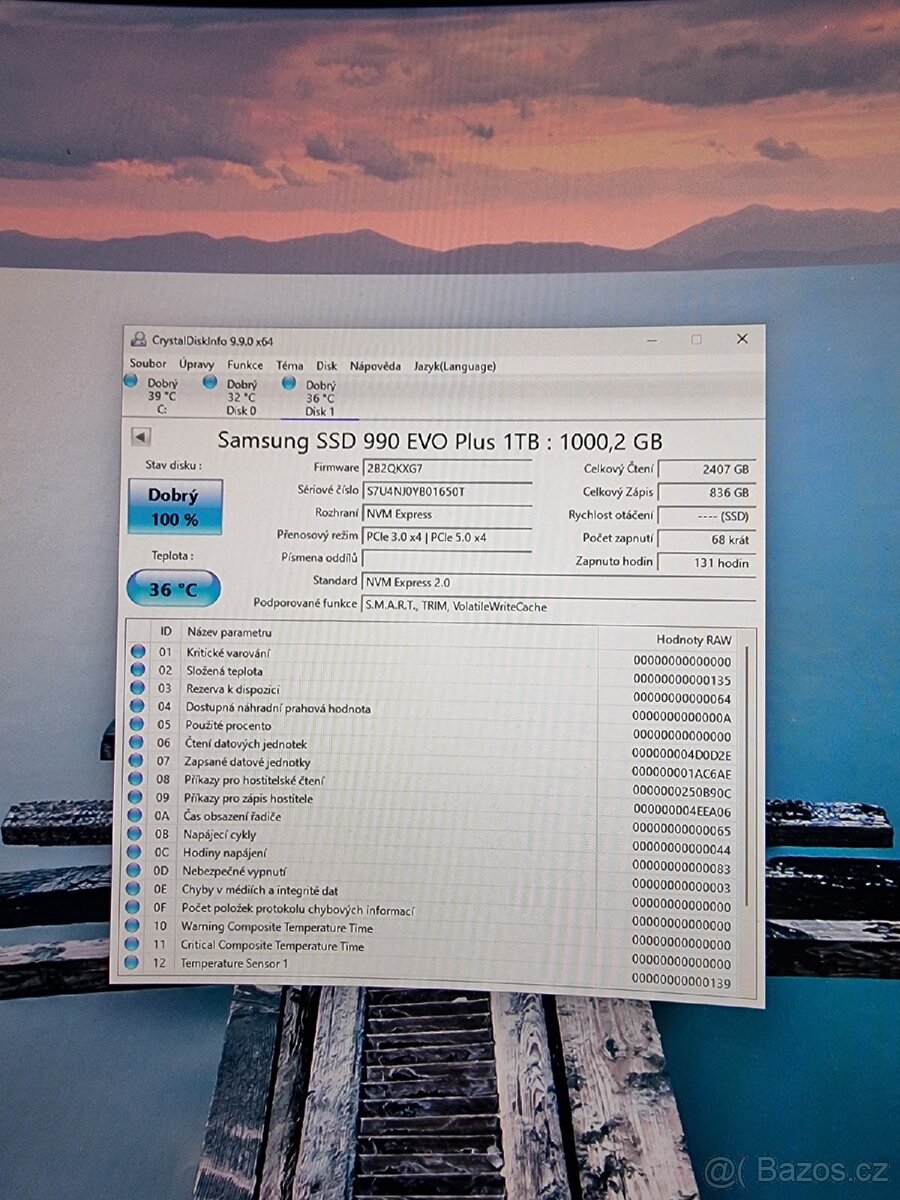Click status orb for Složená teplota row
This screenshot has width=900, height=1200.
coord(137,670)
